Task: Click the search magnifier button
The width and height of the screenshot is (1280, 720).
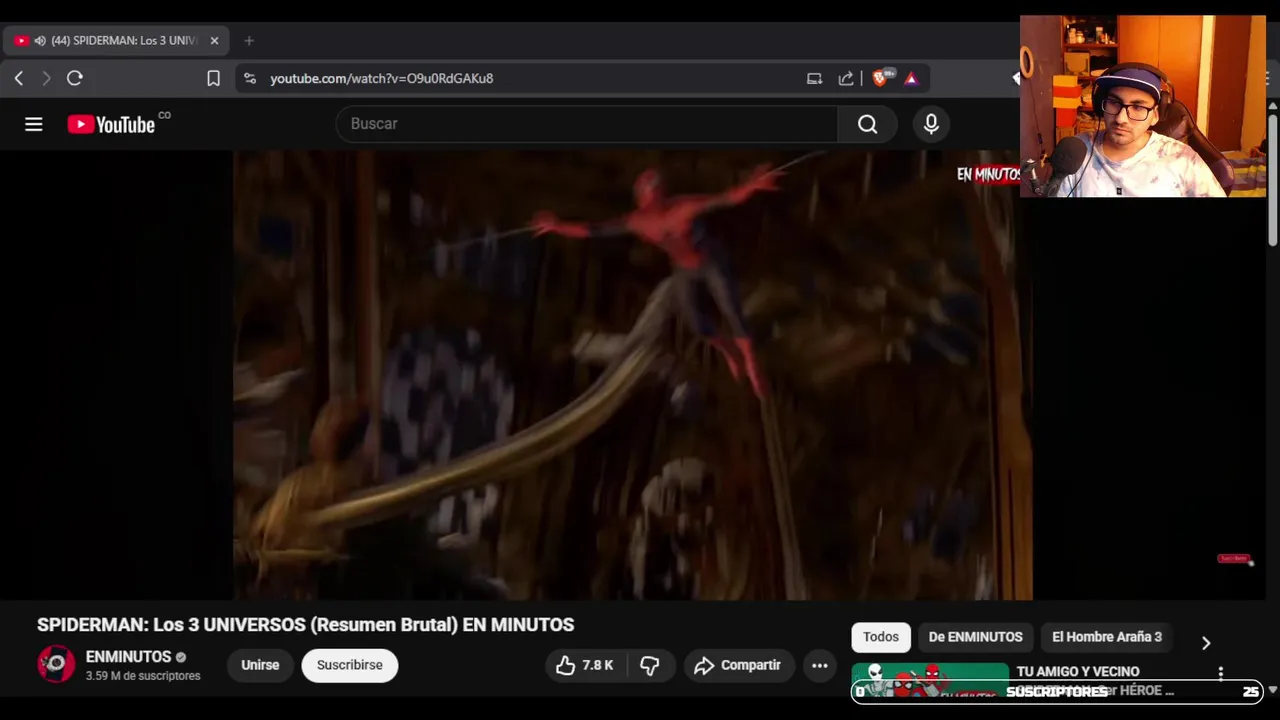Action: point(867,124)
